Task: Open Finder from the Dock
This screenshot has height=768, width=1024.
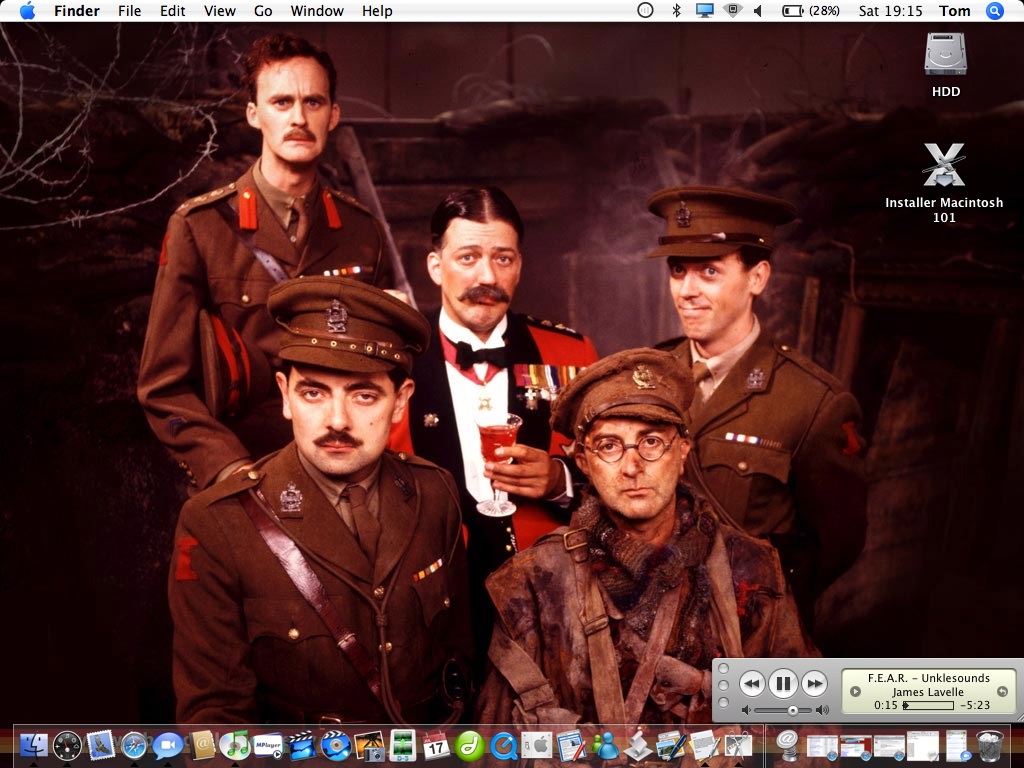Action: pyautogui.click(x=33, y=745)
